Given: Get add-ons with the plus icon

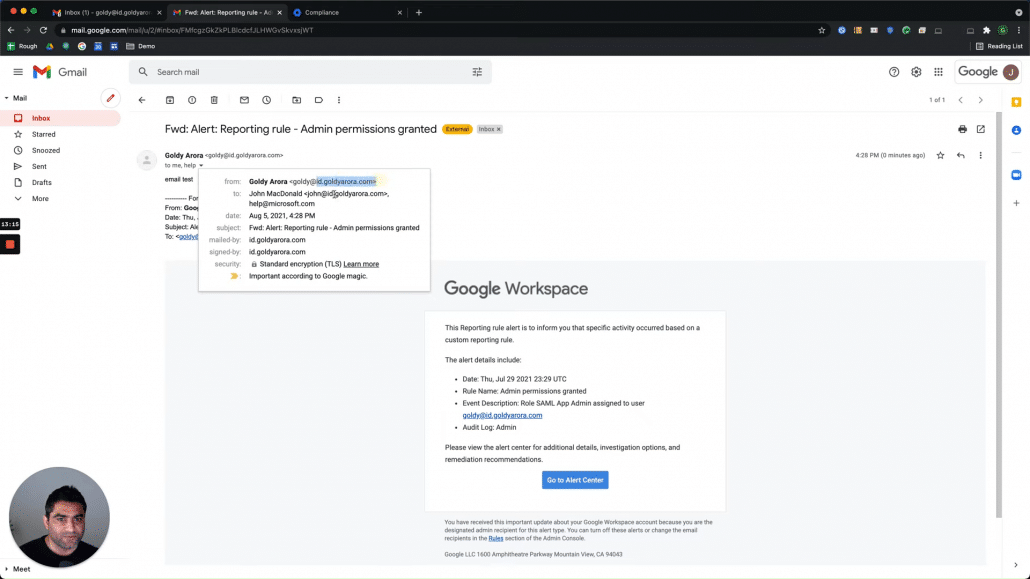Looking at the screenshot, I should click(x=1016, y=203).
